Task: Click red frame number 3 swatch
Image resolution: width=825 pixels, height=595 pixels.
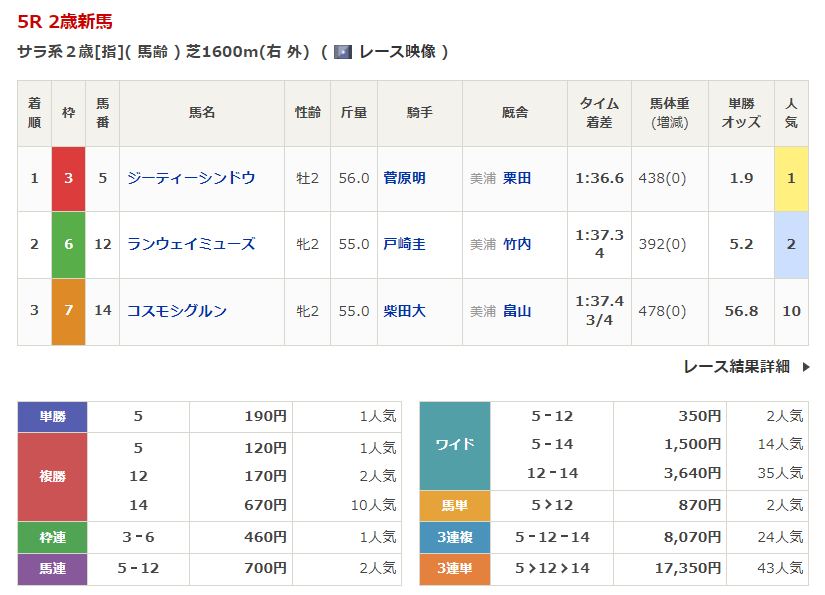Action: coord(68,178)
